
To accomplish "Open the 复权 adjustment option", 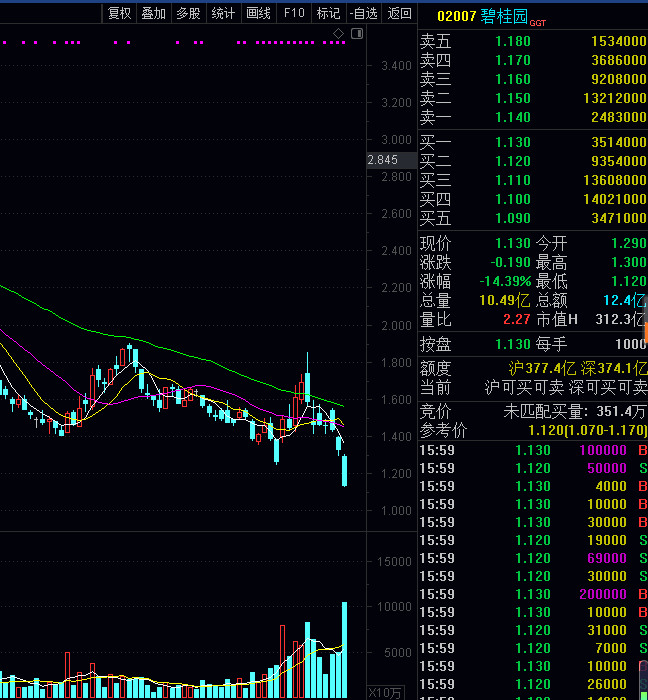I will pyautogui.click(x=119, y=13).
